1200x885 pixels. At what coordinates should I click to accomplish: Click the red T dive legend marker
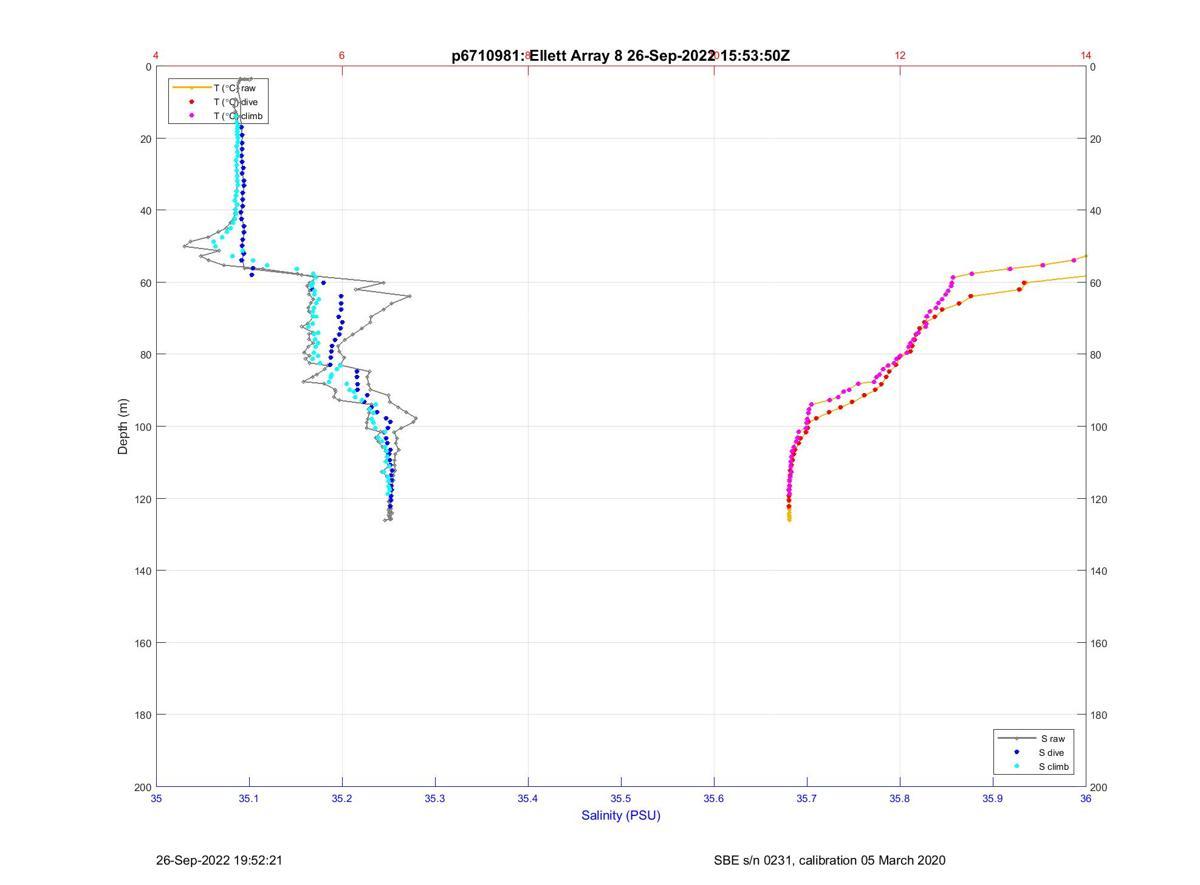click(191, 102)
